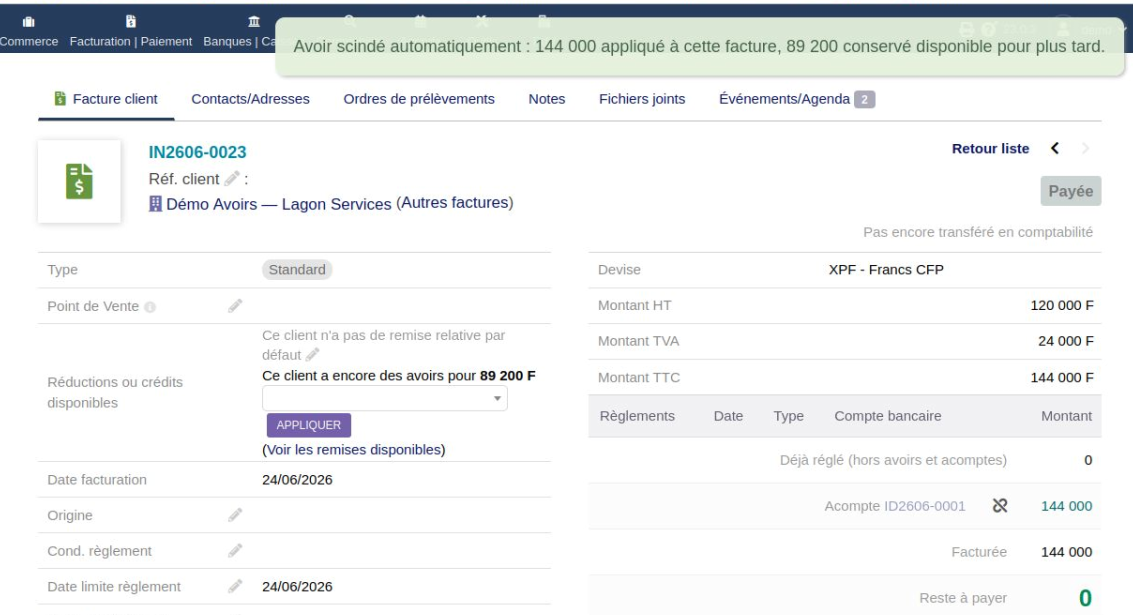Viewport: 1133px width, 615px height.
Task: Click the info icon next to Point de Vente
Action: click(x=150, y=307)
